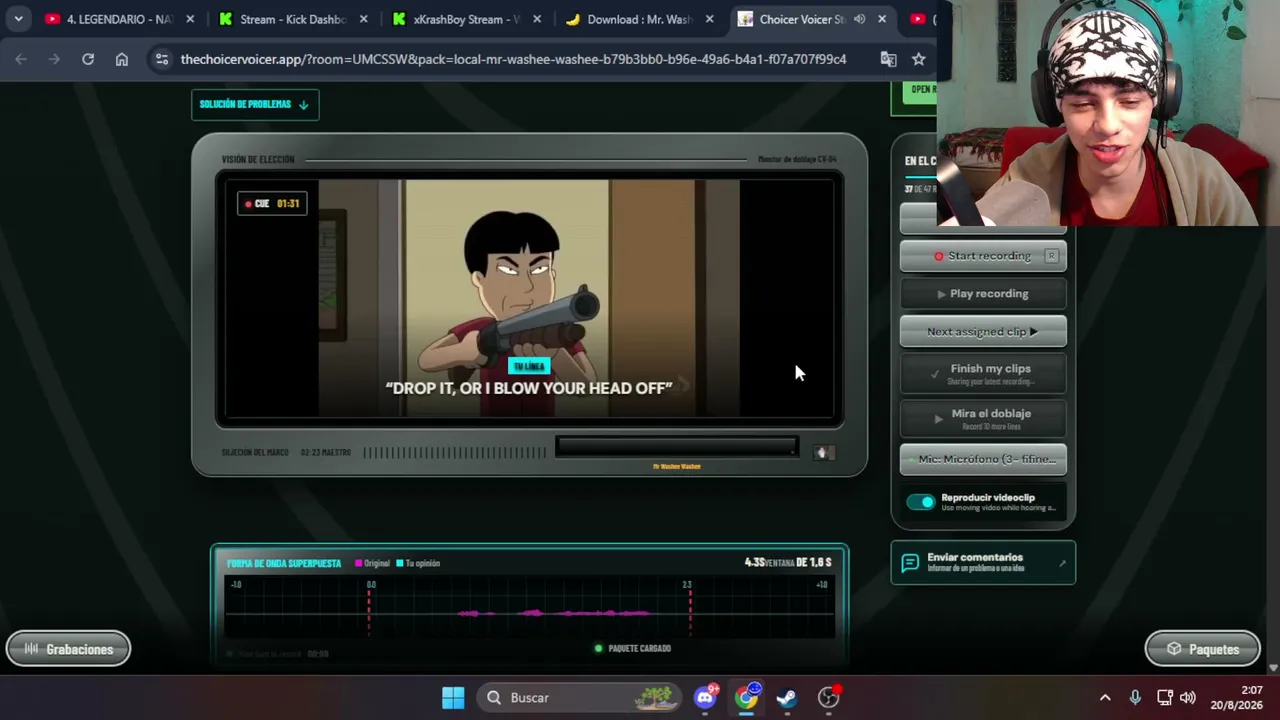The image size is (1280, 720).
Task: Click the Enviar comentarios chat bubble icon
Action: point(910,563)
